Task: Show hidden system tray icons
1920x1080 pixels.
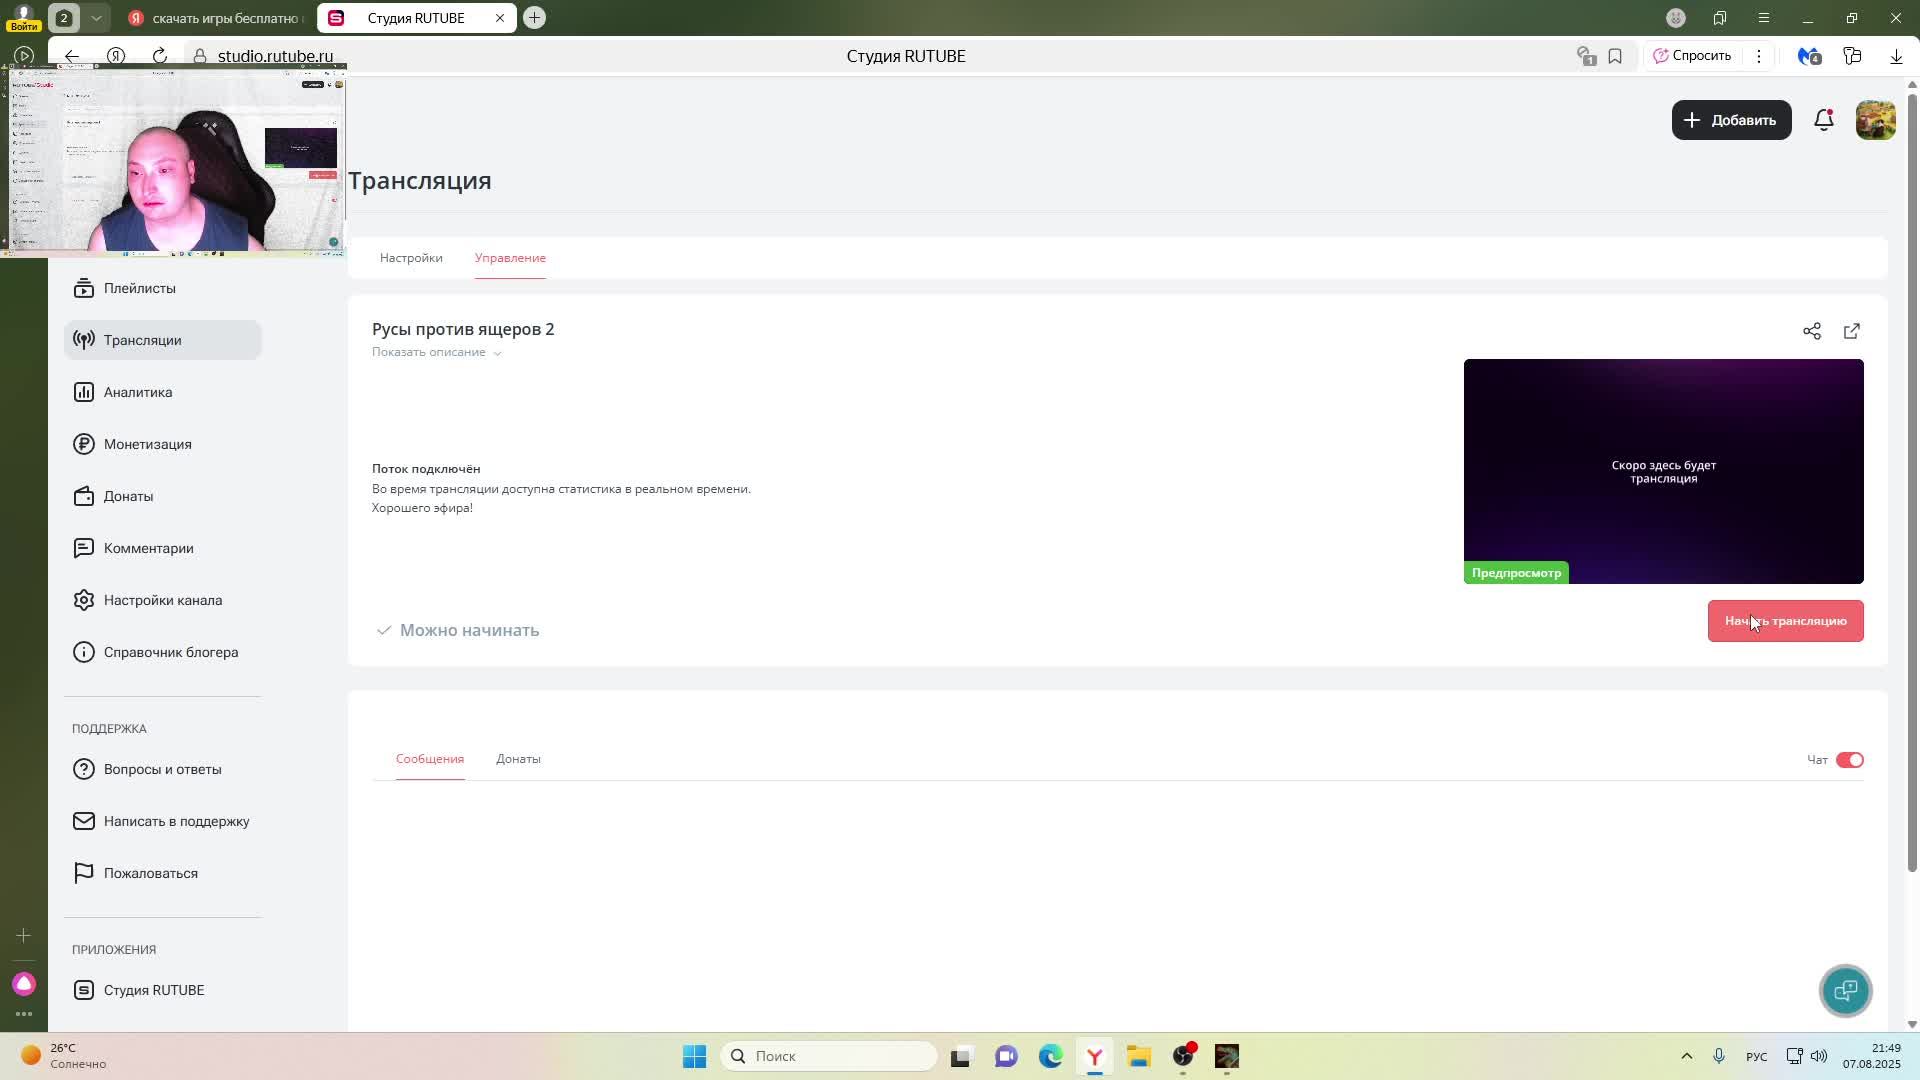Action: (1686, 1056)
